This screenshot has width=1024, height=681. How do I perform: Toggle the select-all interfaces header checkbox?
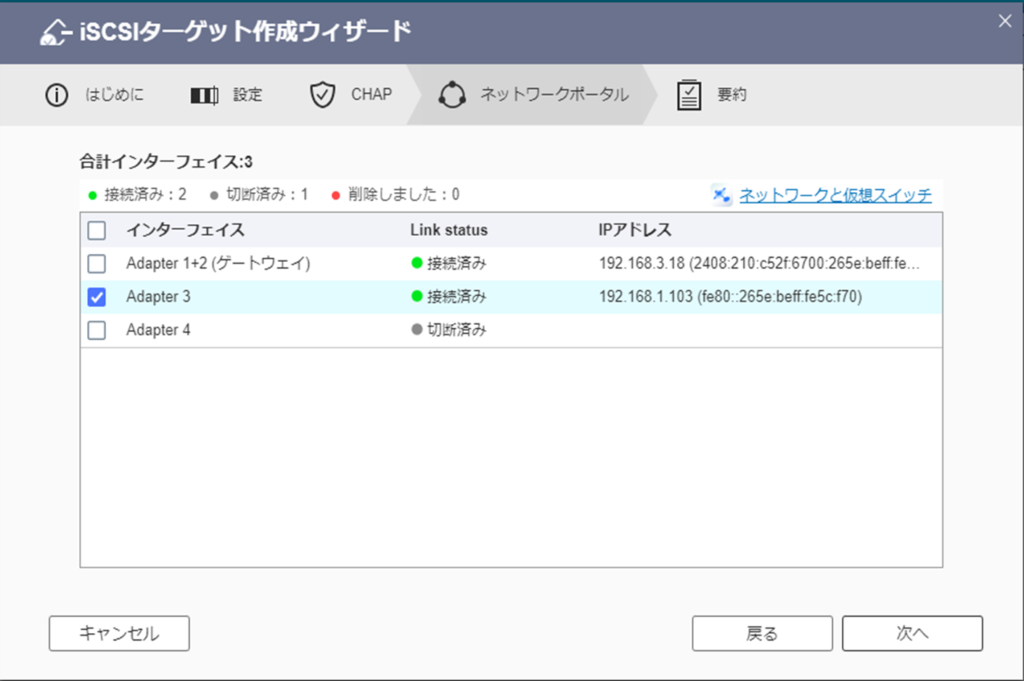pyautogui.click(x=97, y=230)
